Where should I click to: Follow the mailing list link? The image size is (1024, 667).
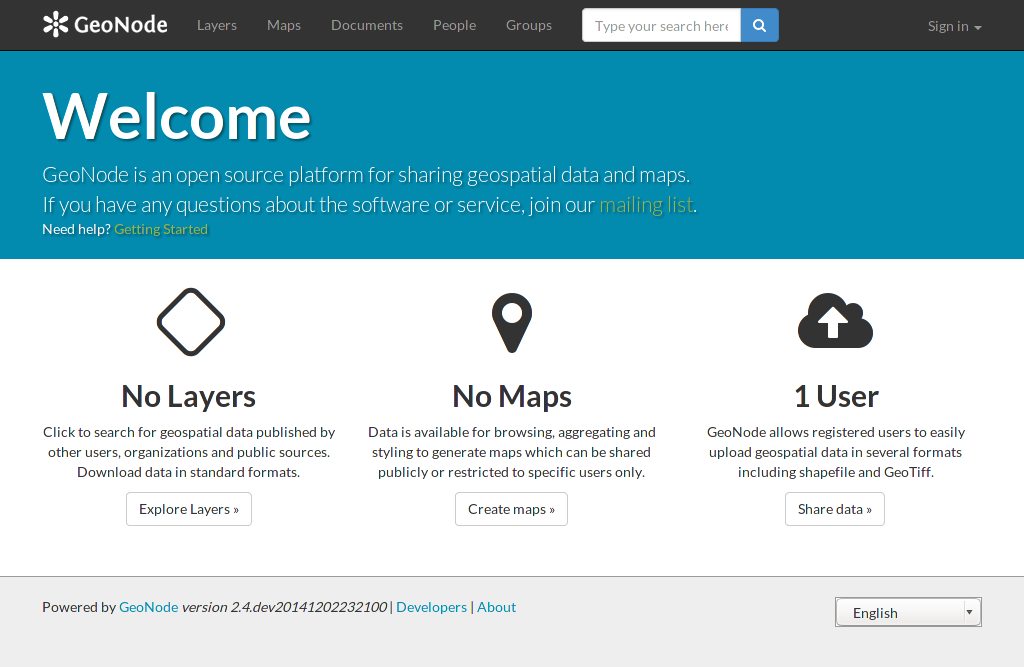(x=646, y=204)
